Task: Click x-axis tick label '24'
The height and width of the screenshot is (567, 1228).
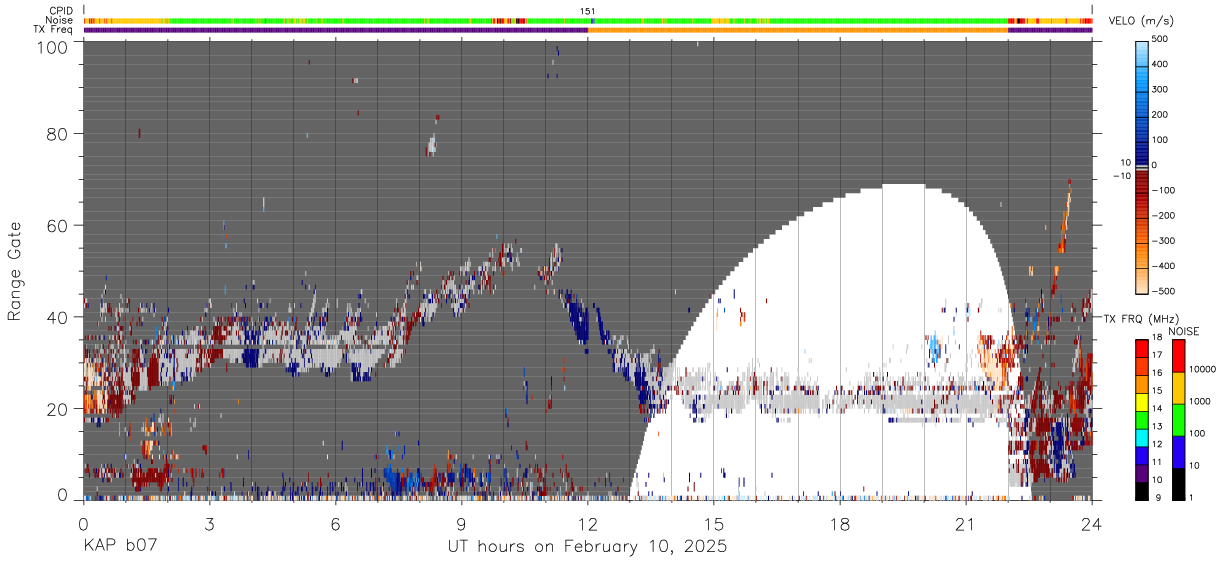Action: (1092, 523)
